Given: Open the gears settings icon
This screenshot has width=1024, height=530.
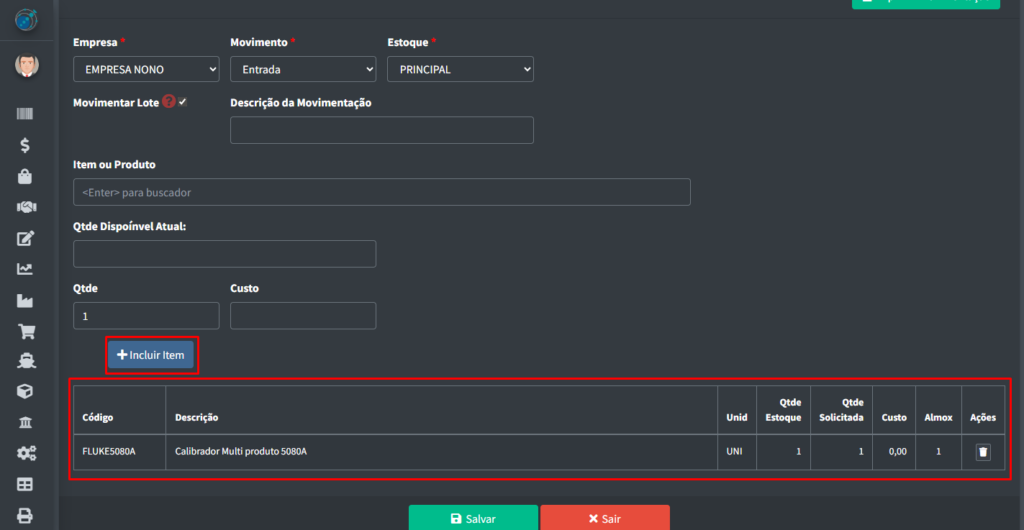Looking at the screenshot, I should click(26, 453).
